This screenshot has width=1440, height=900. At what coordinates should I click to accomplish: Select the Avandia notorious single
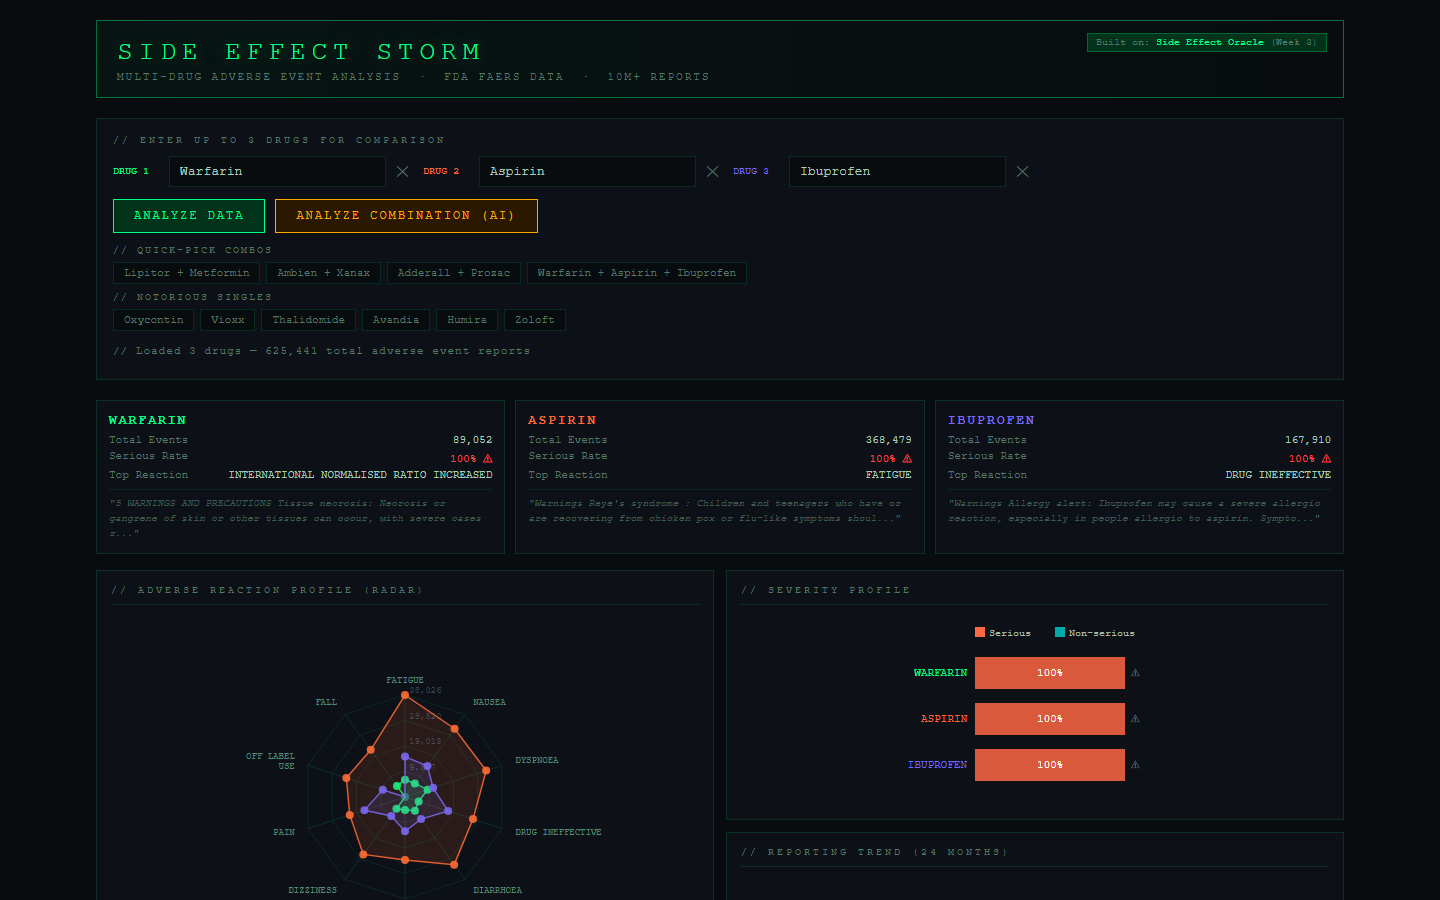point(396,320)
